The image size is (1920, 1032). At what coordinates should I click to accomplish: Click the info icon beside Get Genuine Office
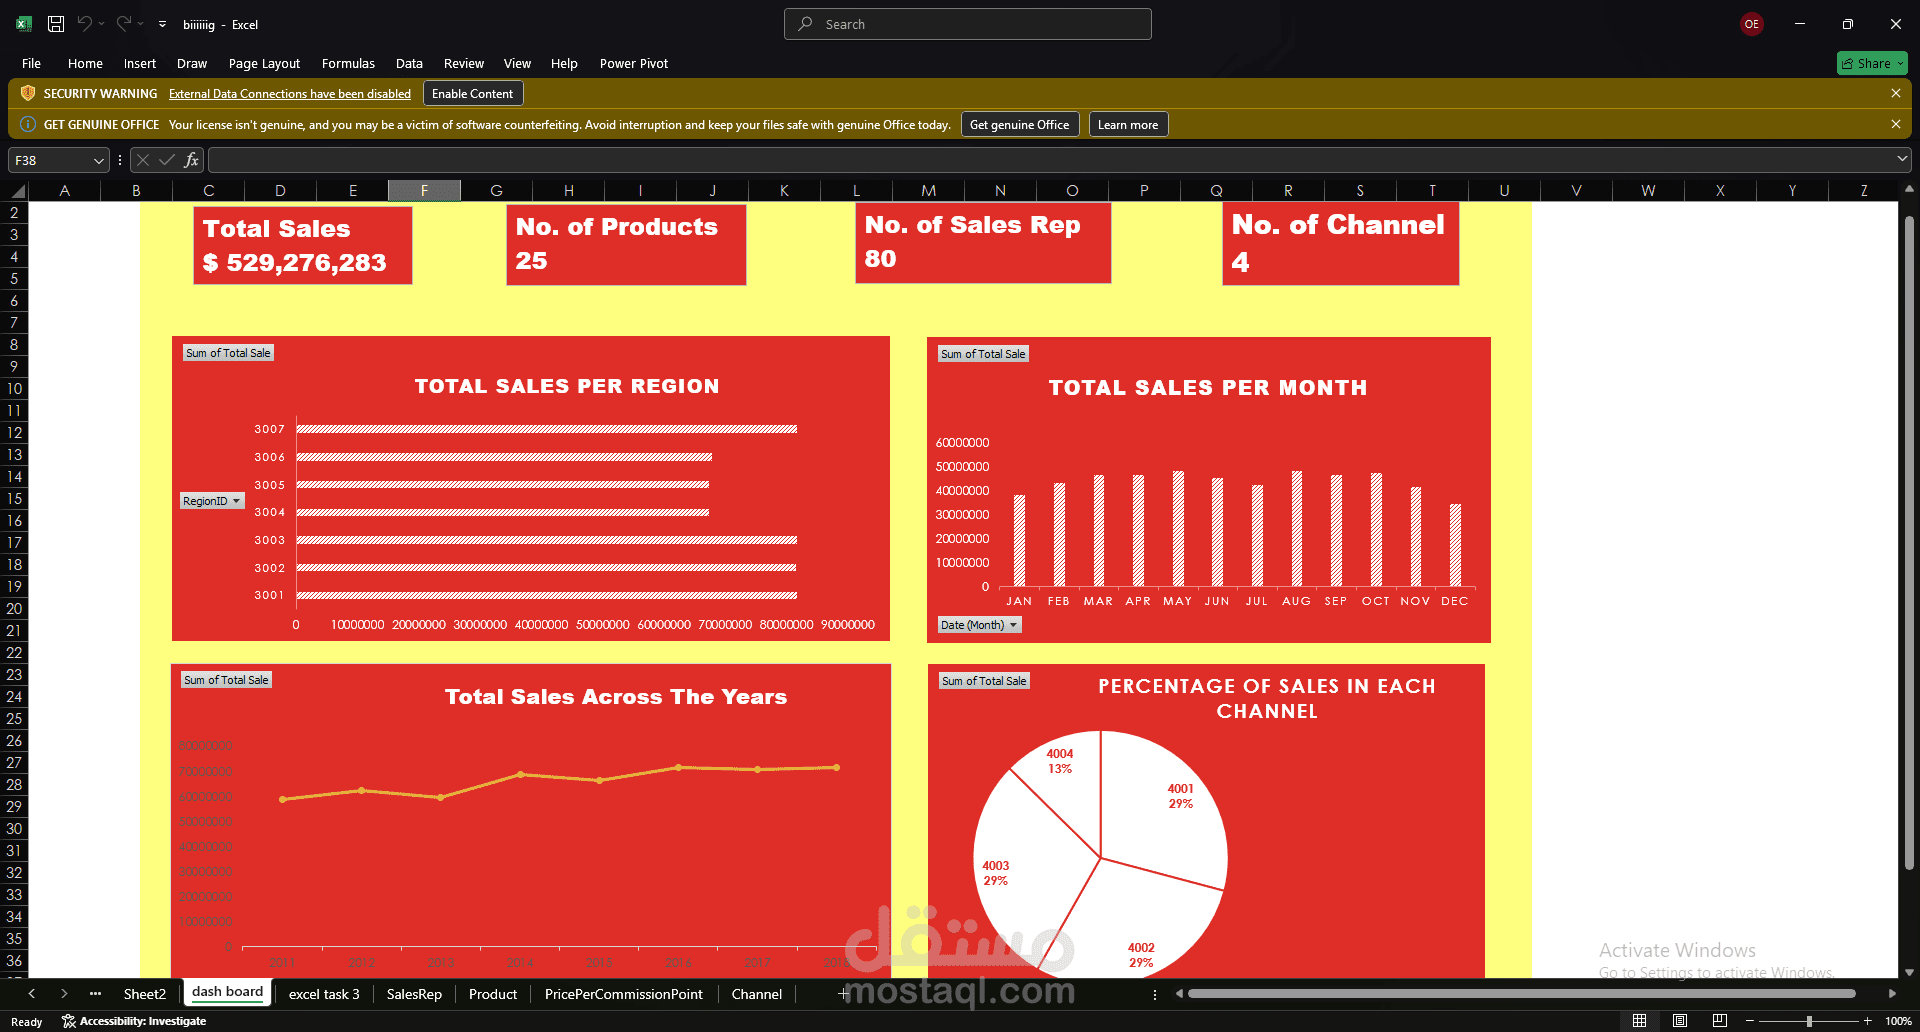pos(28,124)
